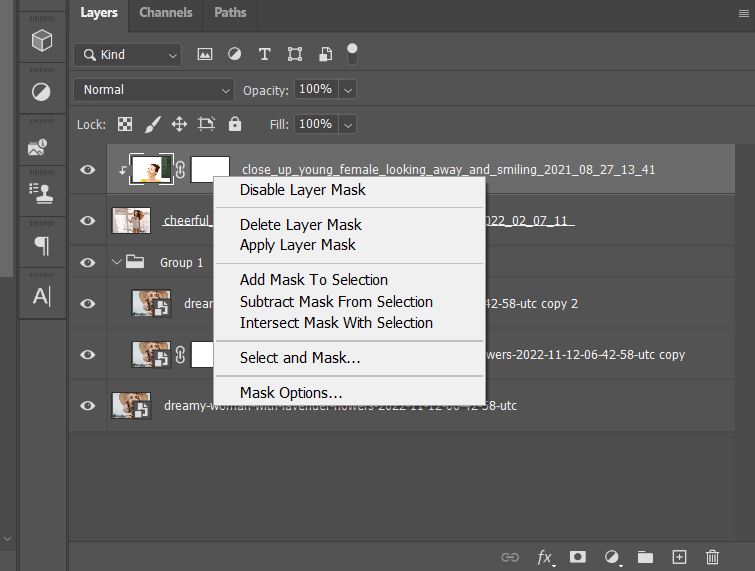Lock image pixels with brush icon
The width and height of the screenshot is (755, 571).
pyautogui.click(x=153, y=124)
